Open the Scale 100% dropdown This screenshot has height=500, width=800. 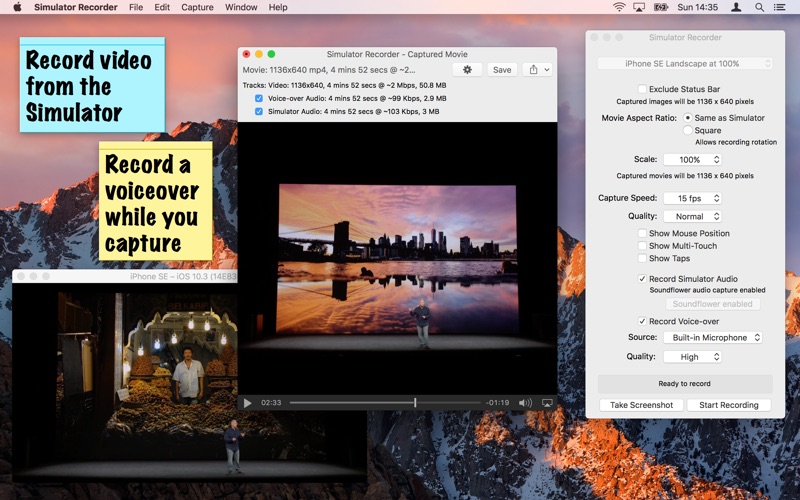pos(692,160)
